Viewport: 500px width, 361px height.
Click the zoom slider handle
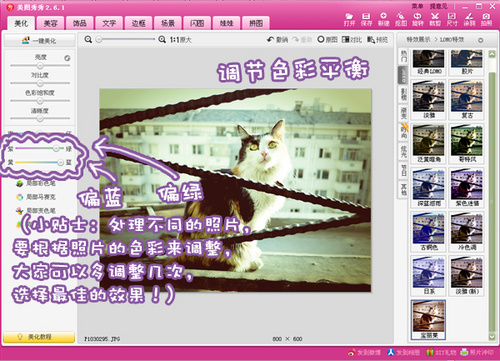point(99,40)
